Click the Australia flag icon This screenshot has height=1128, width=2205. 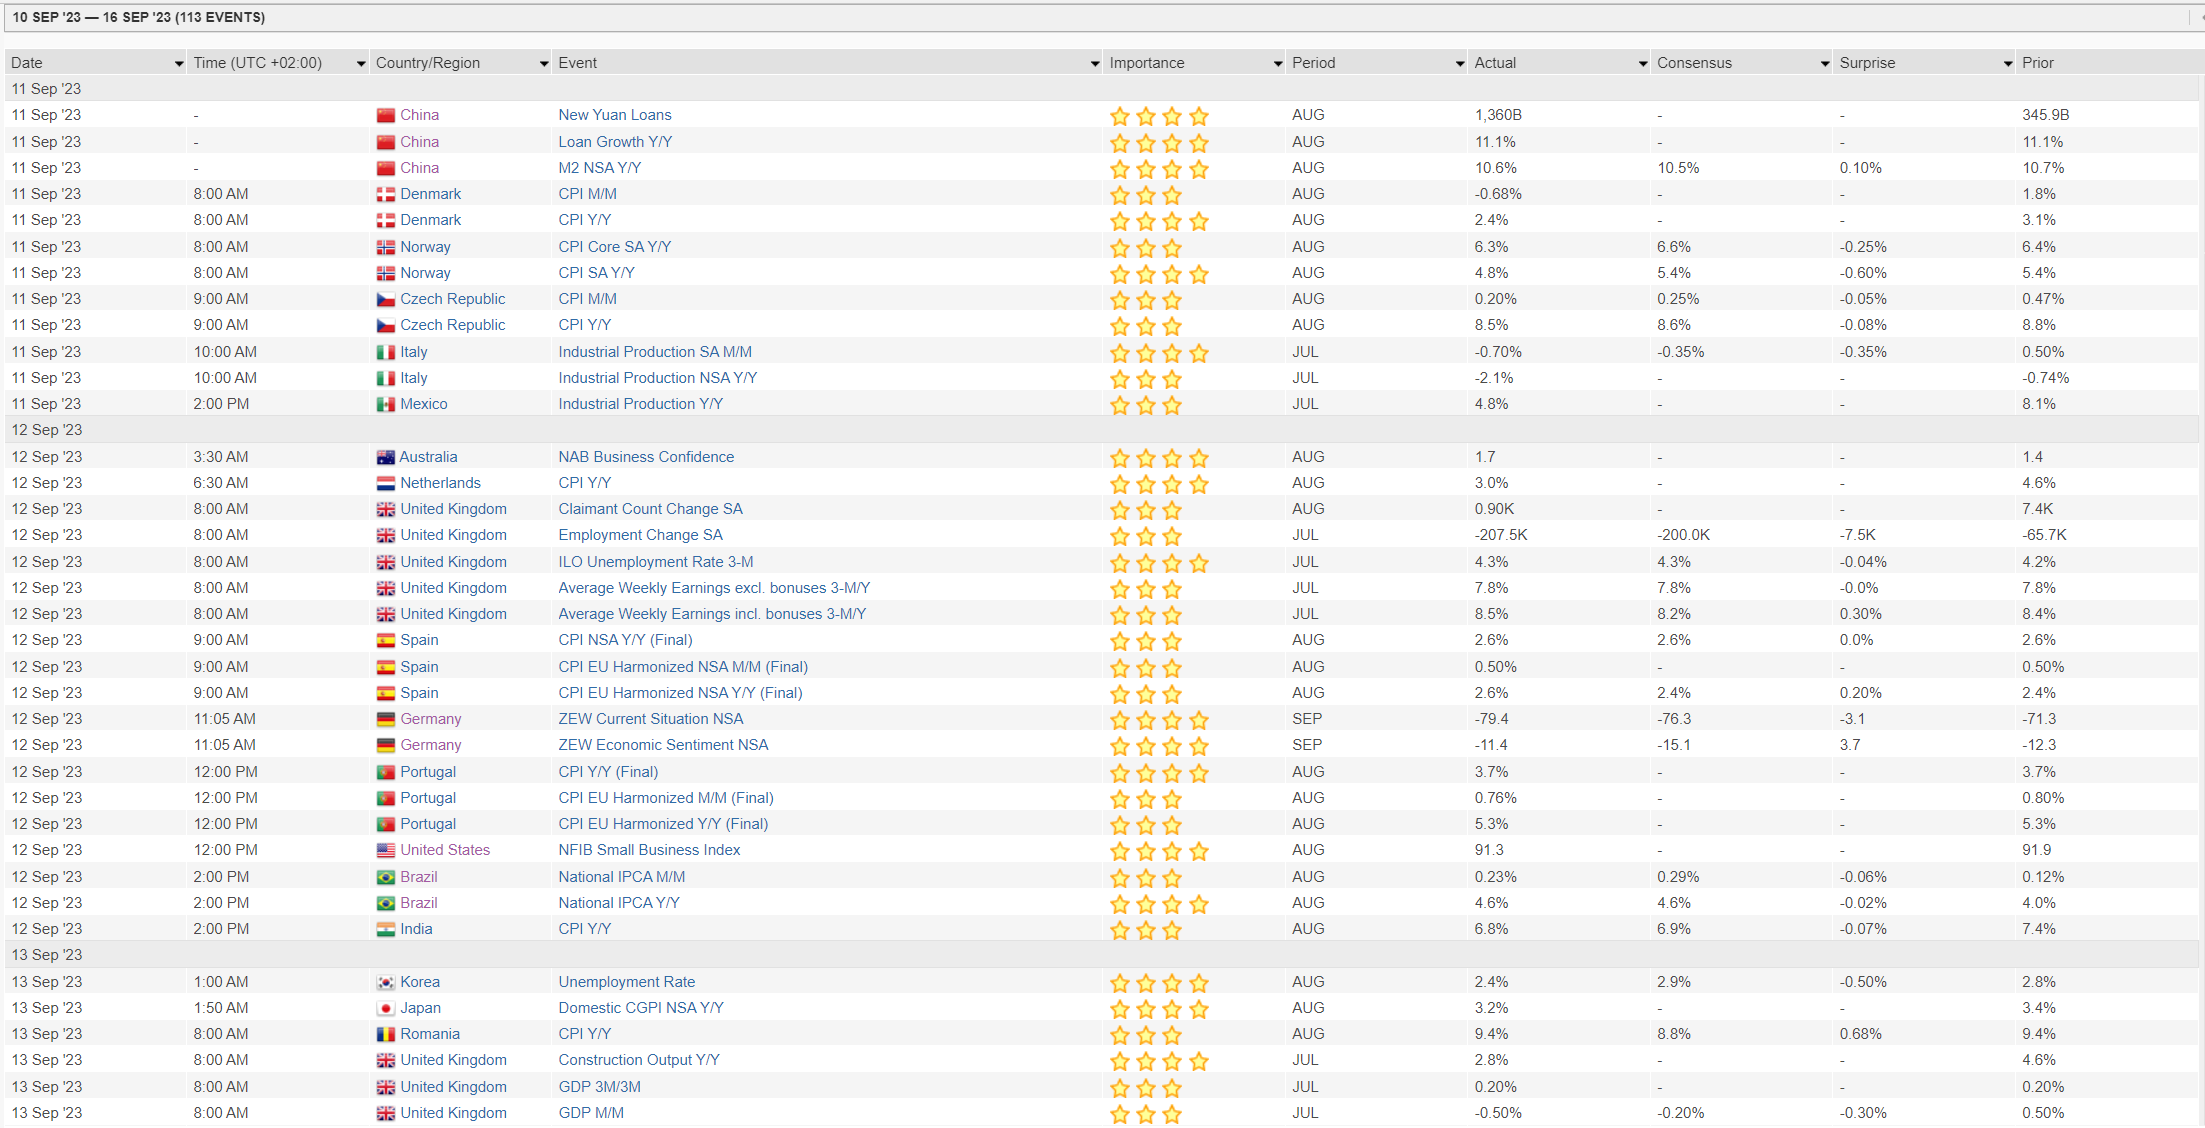[x=385, y=458]
